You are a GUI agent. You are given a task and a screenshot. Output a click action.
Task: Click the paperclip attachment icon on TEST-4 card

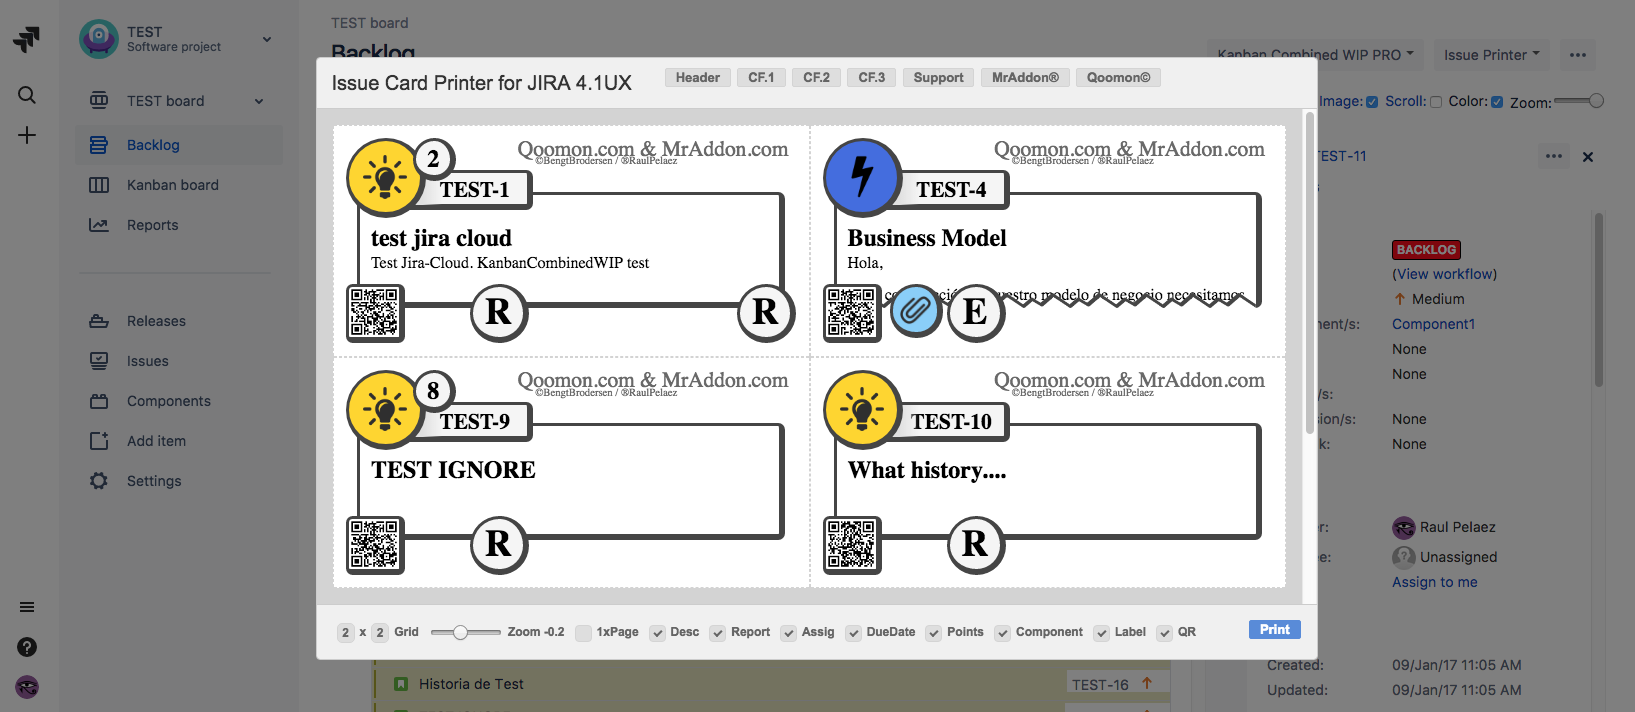point(915,311)
